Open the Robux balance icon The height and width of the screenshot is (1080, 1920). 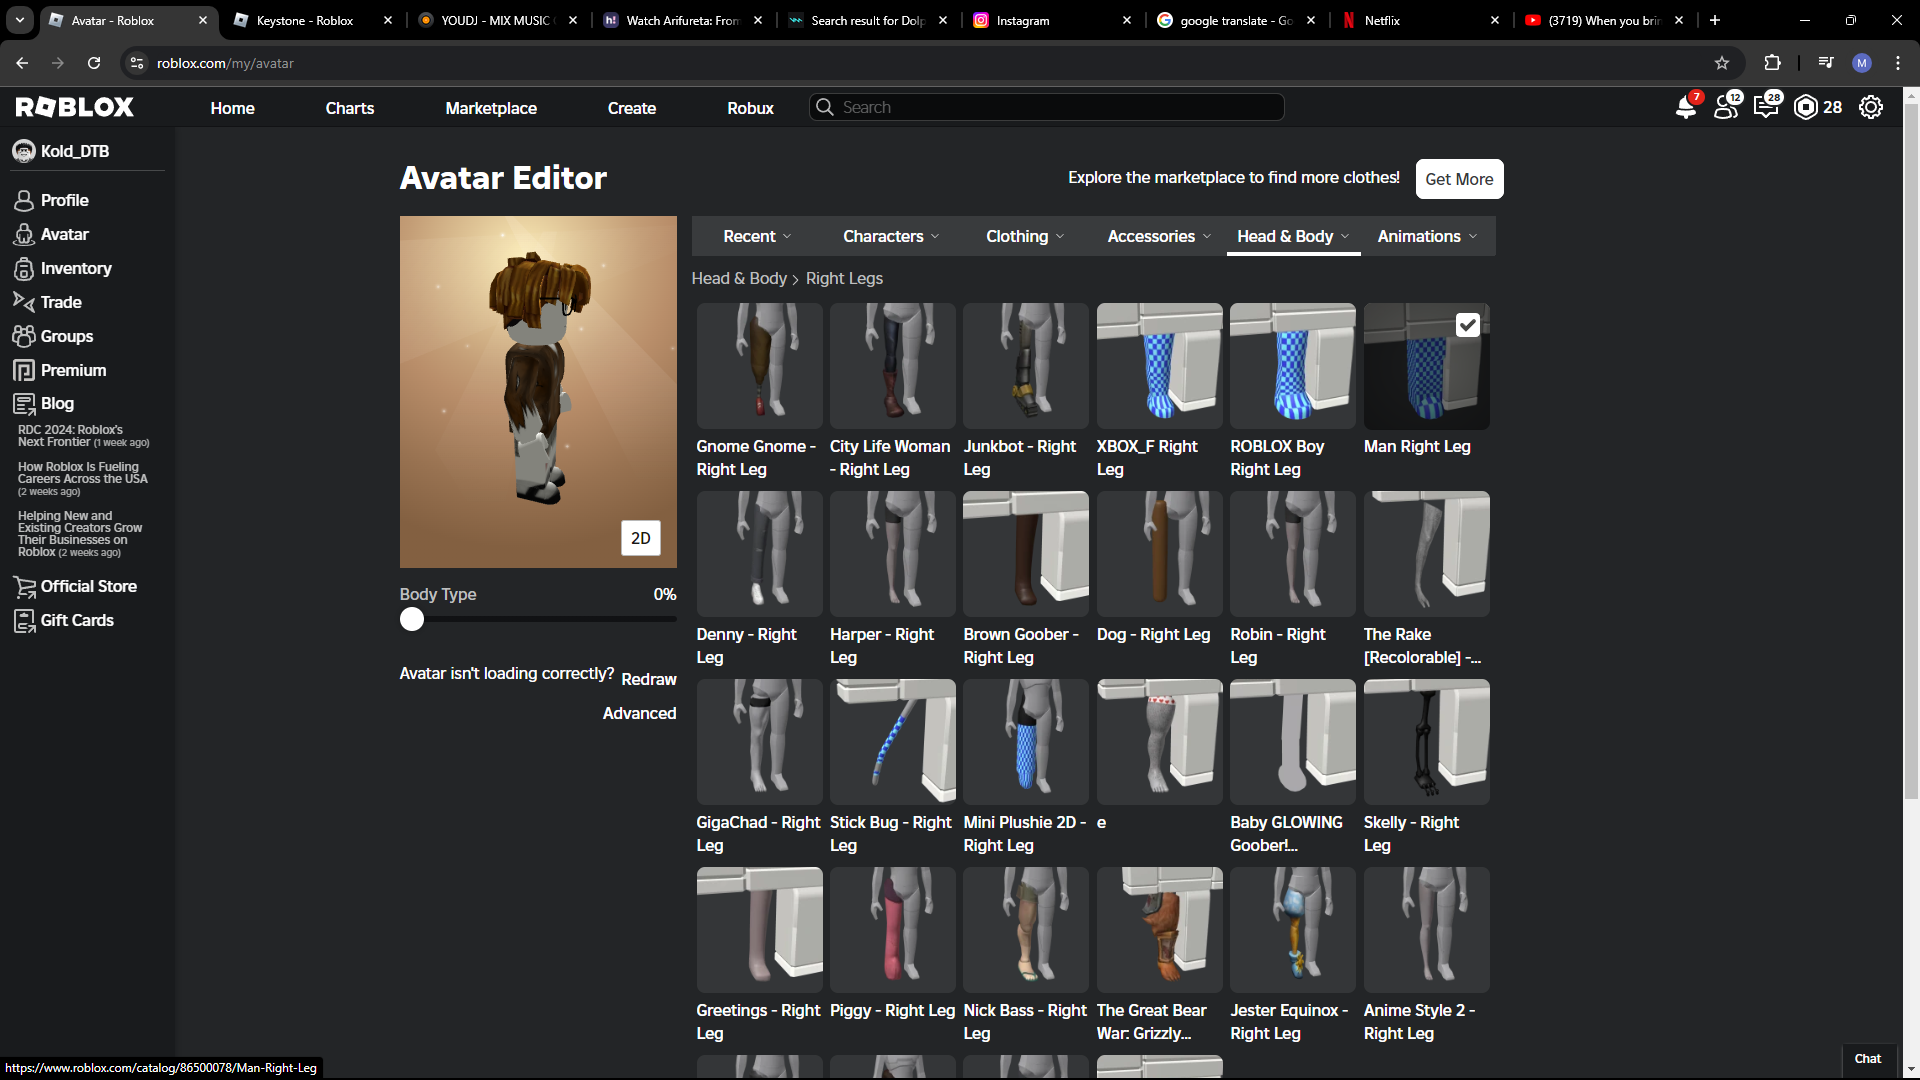(x=1806, y=107)
